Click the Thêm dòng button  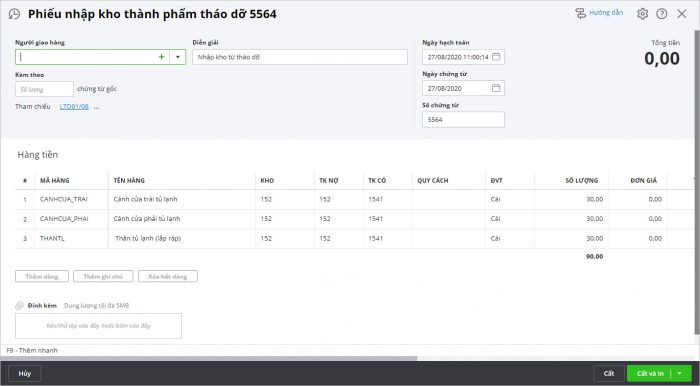[42, 277]
